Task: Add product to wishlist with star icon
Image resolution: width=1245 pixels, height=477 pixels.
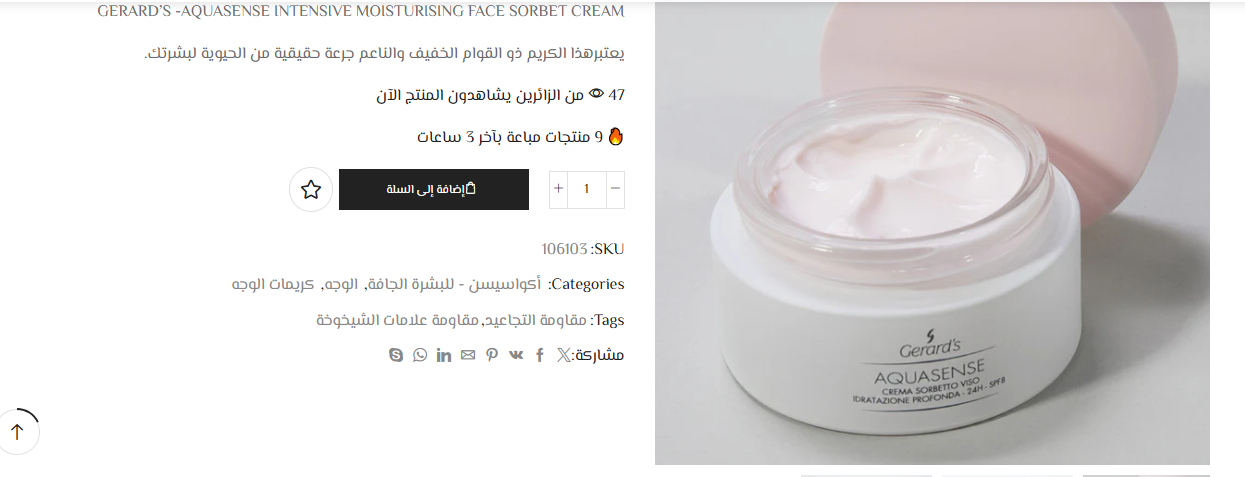Action: (x=311, y=189)
